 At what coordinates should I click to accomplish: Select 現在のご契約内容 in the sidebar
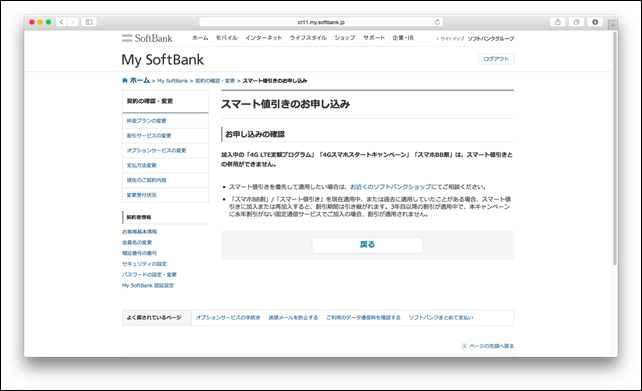165,180
